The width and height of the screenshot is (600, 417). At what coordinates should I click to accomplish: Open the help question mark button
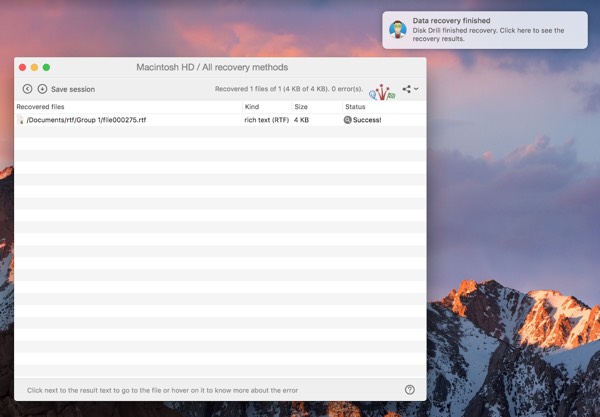click(409, 389)
